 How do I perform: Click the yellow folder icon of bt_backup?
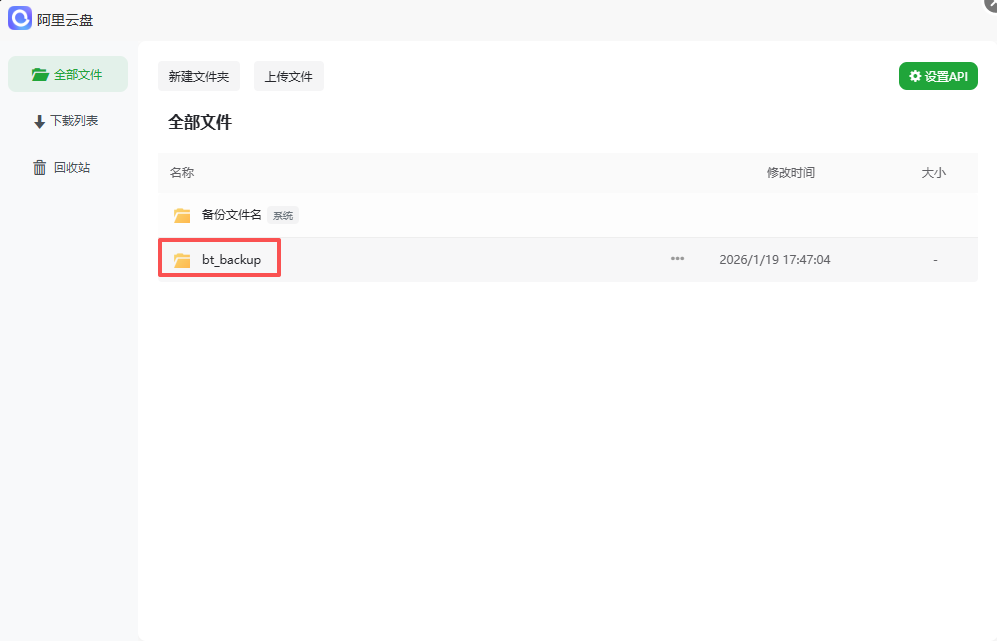click(180, 258)
